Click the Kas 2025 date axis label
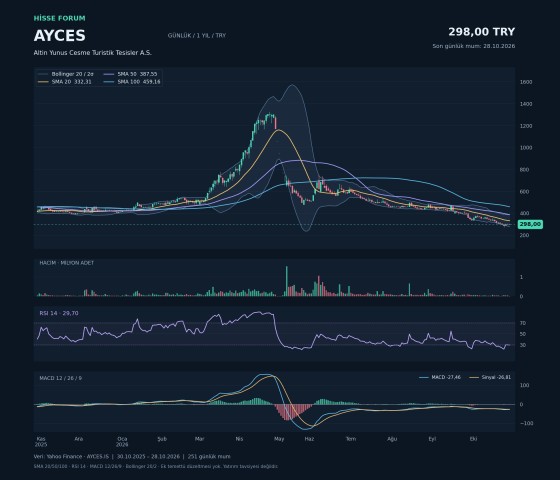 click(x=41, y=442)
